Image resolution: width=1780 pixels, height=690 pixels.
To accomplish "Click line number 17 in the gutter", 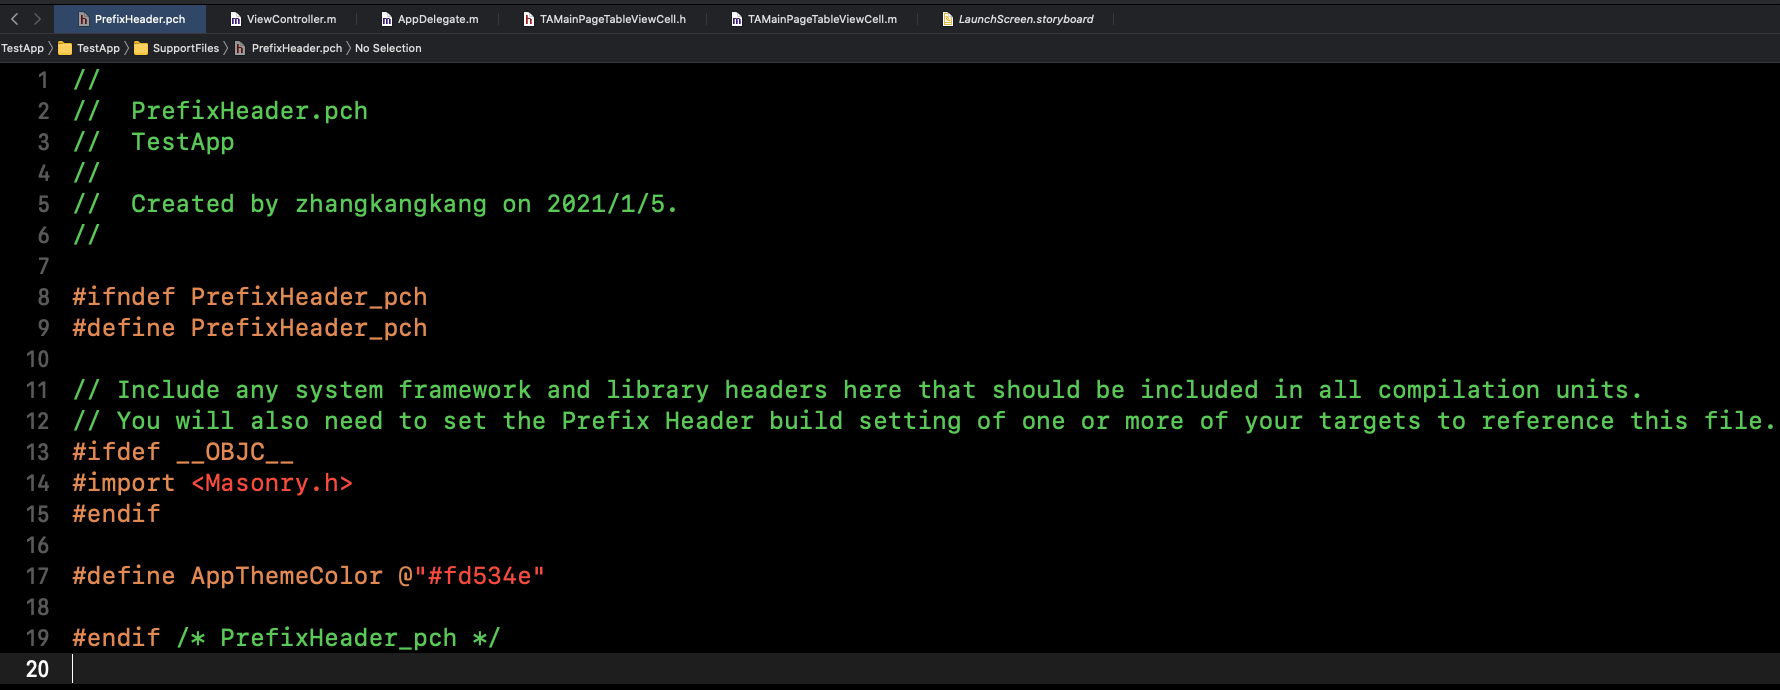I will click(37, 576).
